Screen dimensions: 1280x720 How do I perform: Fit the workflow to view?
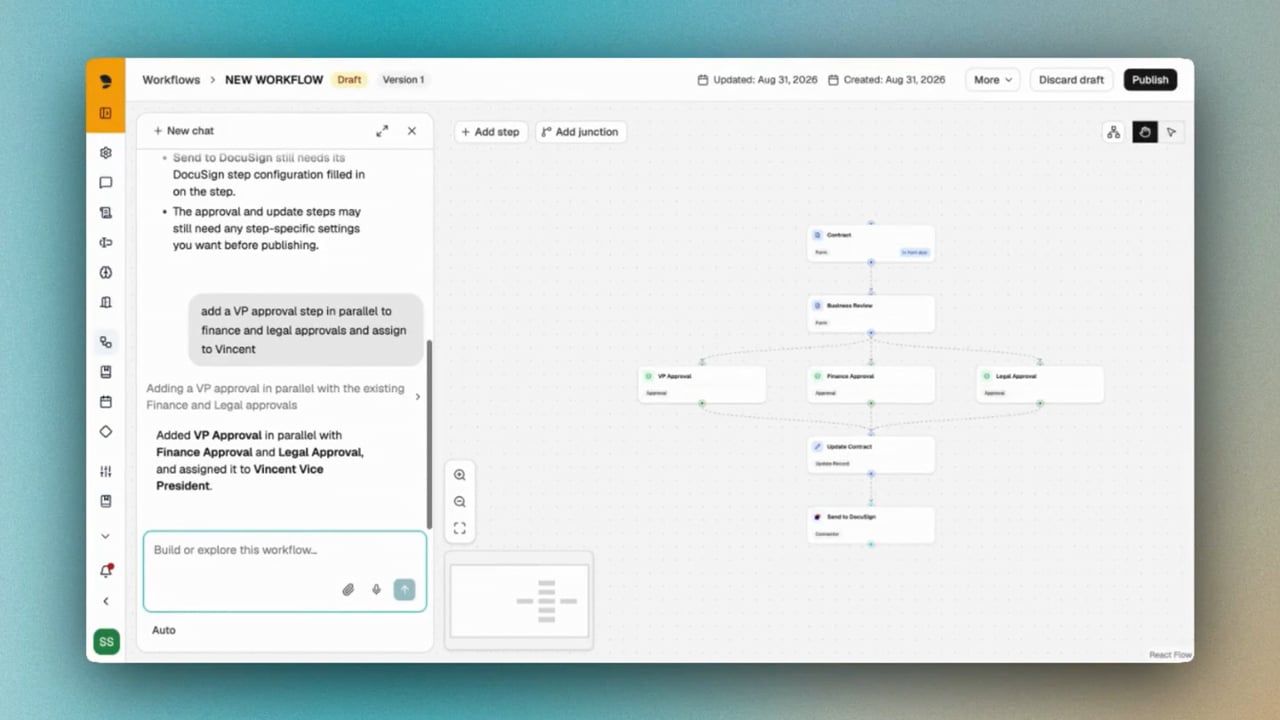tap(460, 528)
